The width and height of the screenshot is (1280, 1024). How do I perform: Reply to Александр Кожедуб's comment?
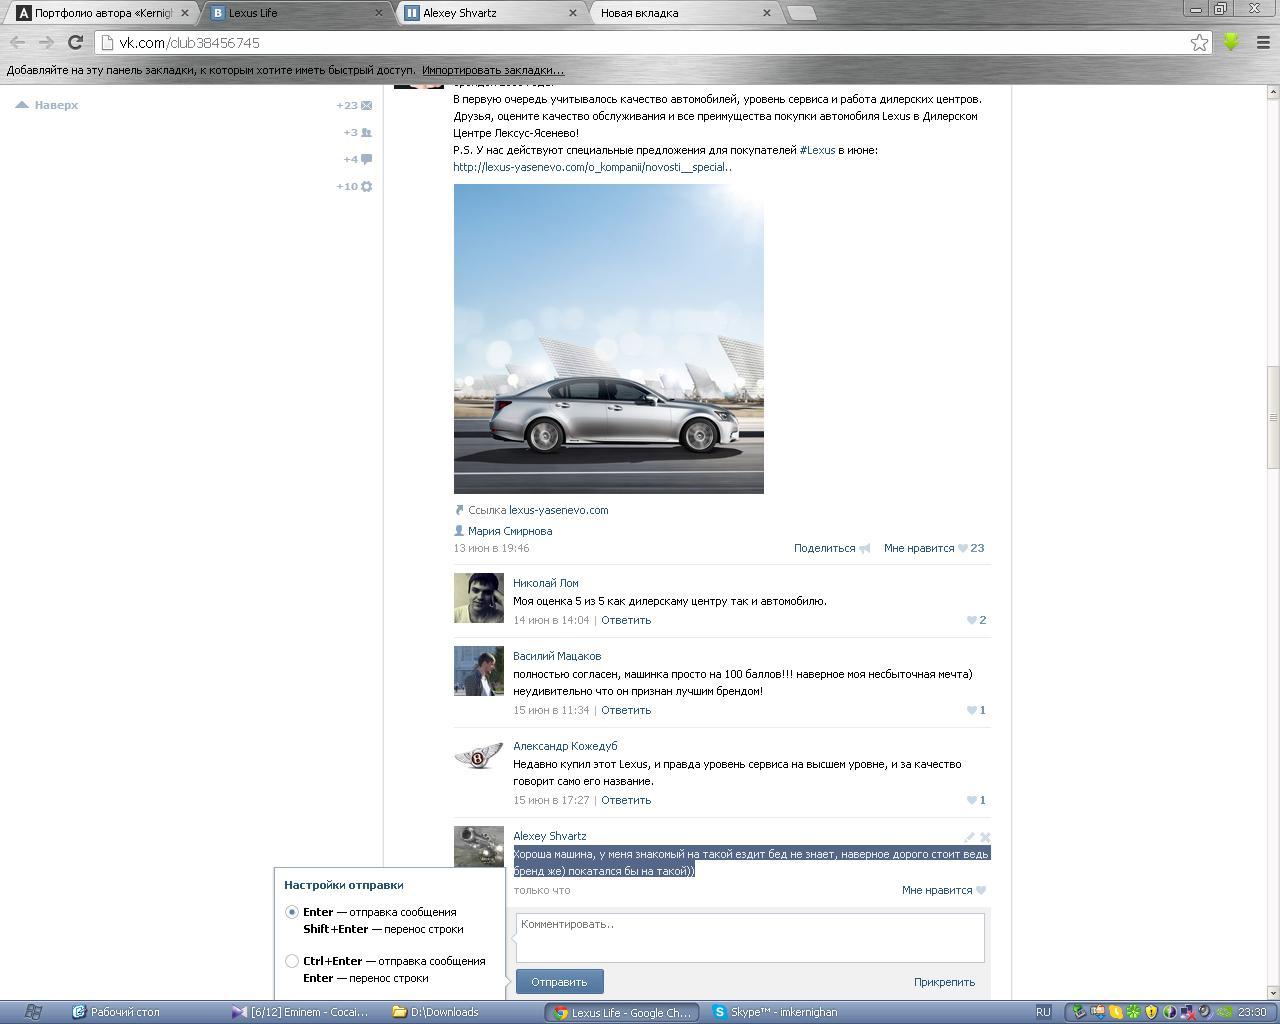tap(626, 800)
